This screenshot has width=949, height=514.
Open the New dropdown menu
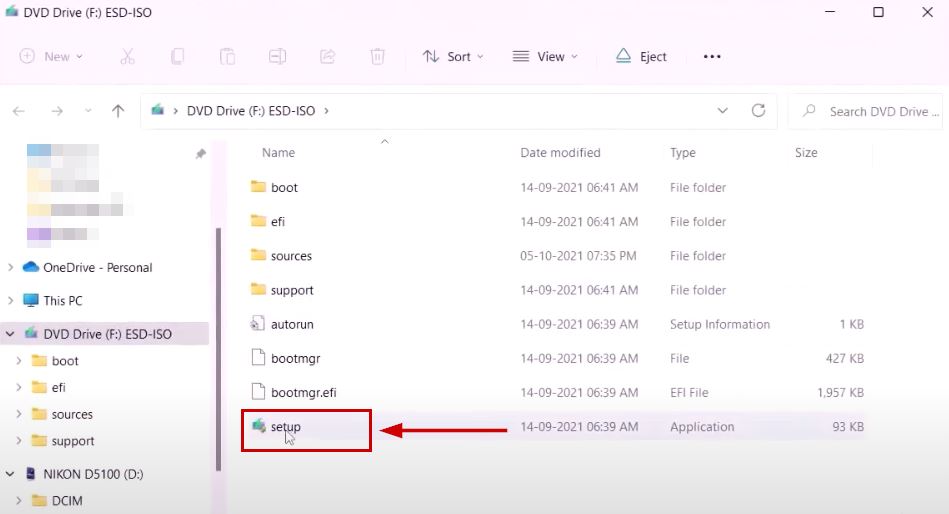tap(51, 56)
